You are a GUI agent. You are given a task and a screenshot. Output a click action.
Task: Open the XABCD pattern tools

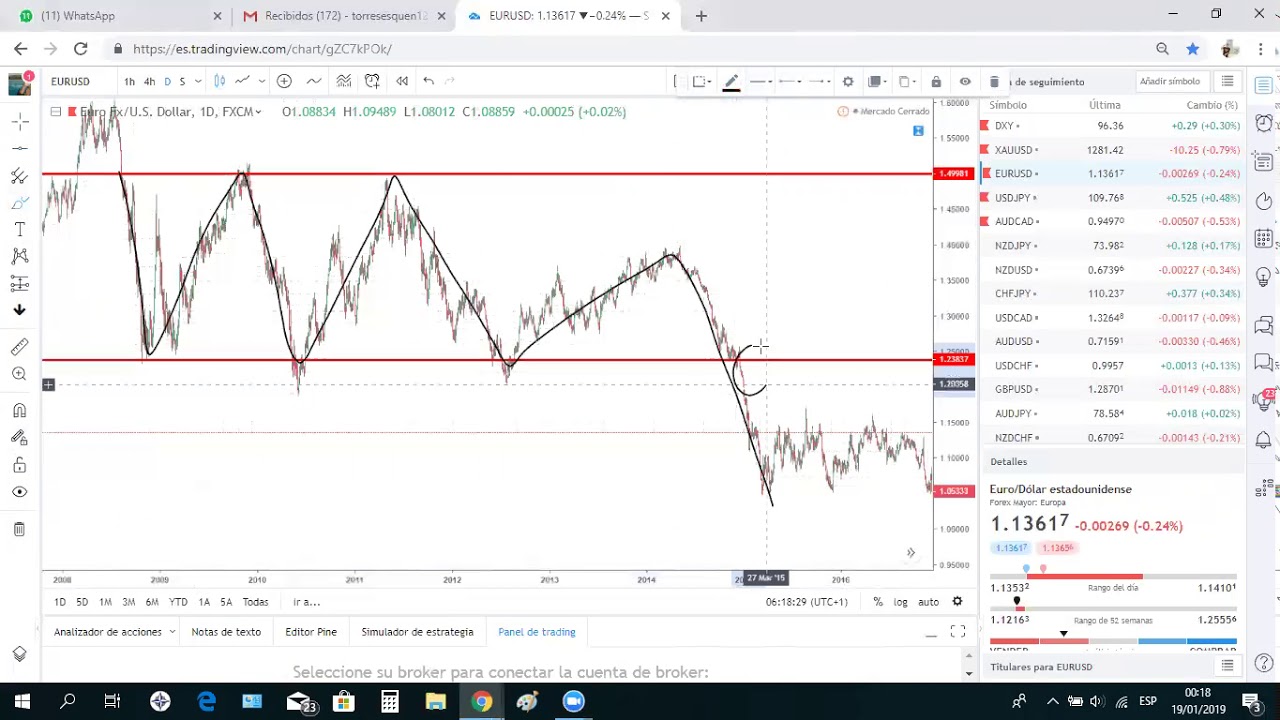tap(19, 257)
